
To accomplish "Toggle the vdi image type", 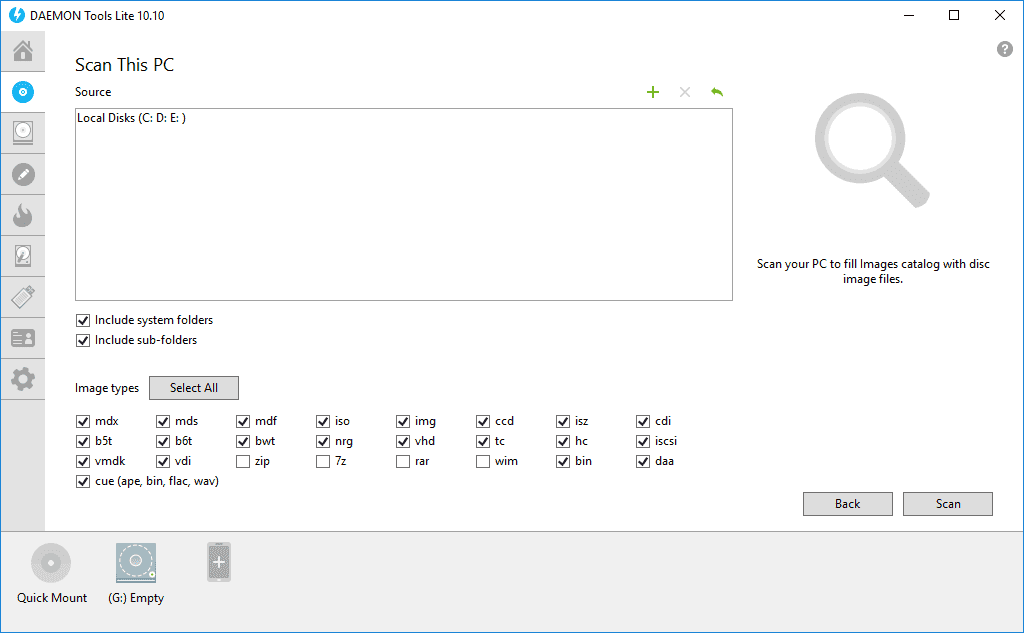I will coord(163,462).
